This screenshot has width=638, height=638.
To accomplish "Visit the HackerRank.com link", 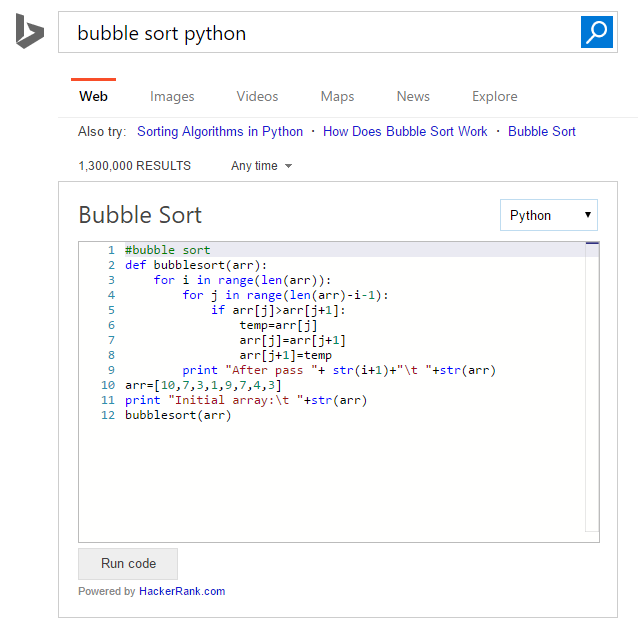I will tap(182, 591).
